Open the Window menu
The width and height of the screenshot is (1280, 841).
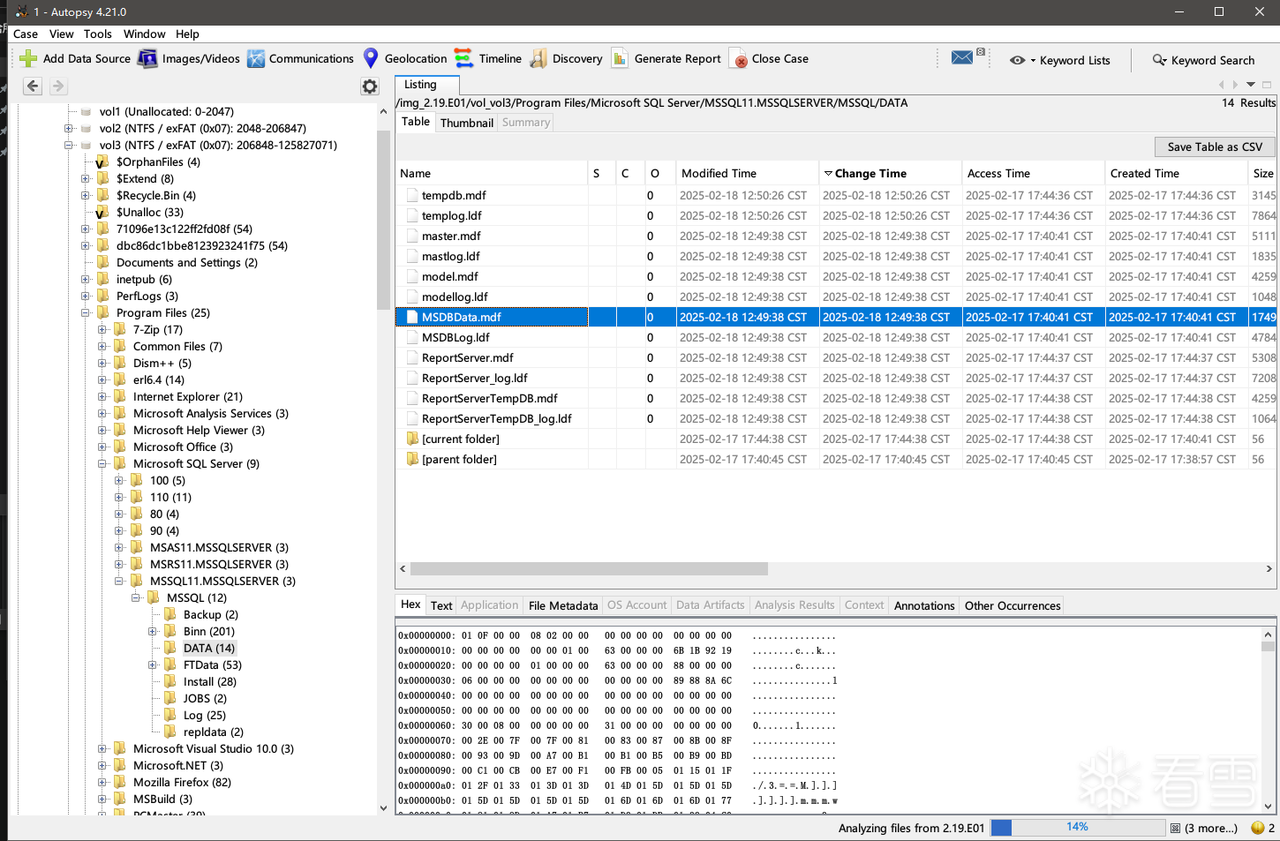[x=144, y=34]
